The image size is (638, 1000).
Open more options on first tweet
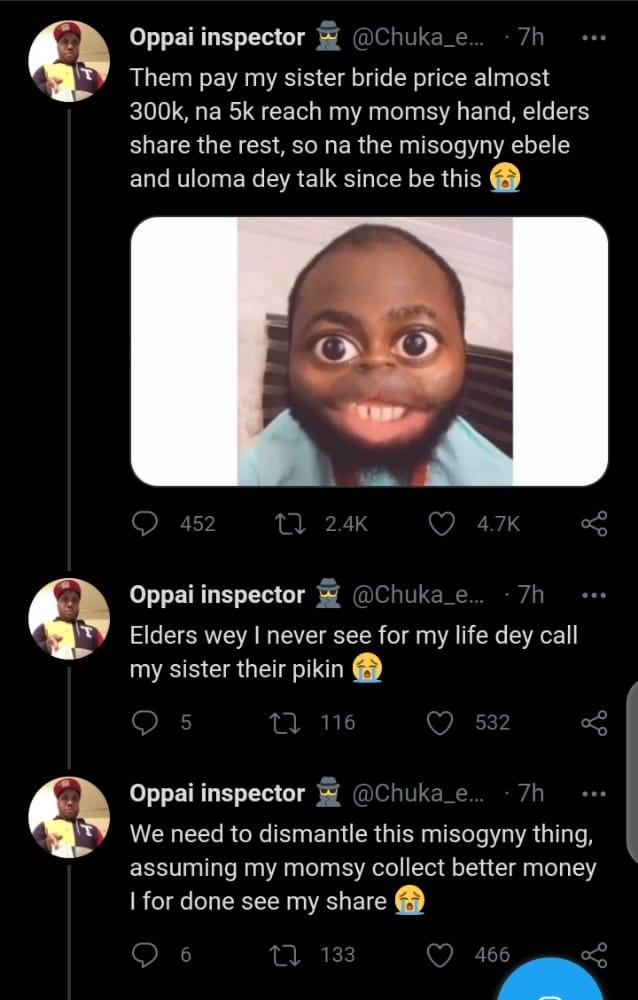[595, 38]
